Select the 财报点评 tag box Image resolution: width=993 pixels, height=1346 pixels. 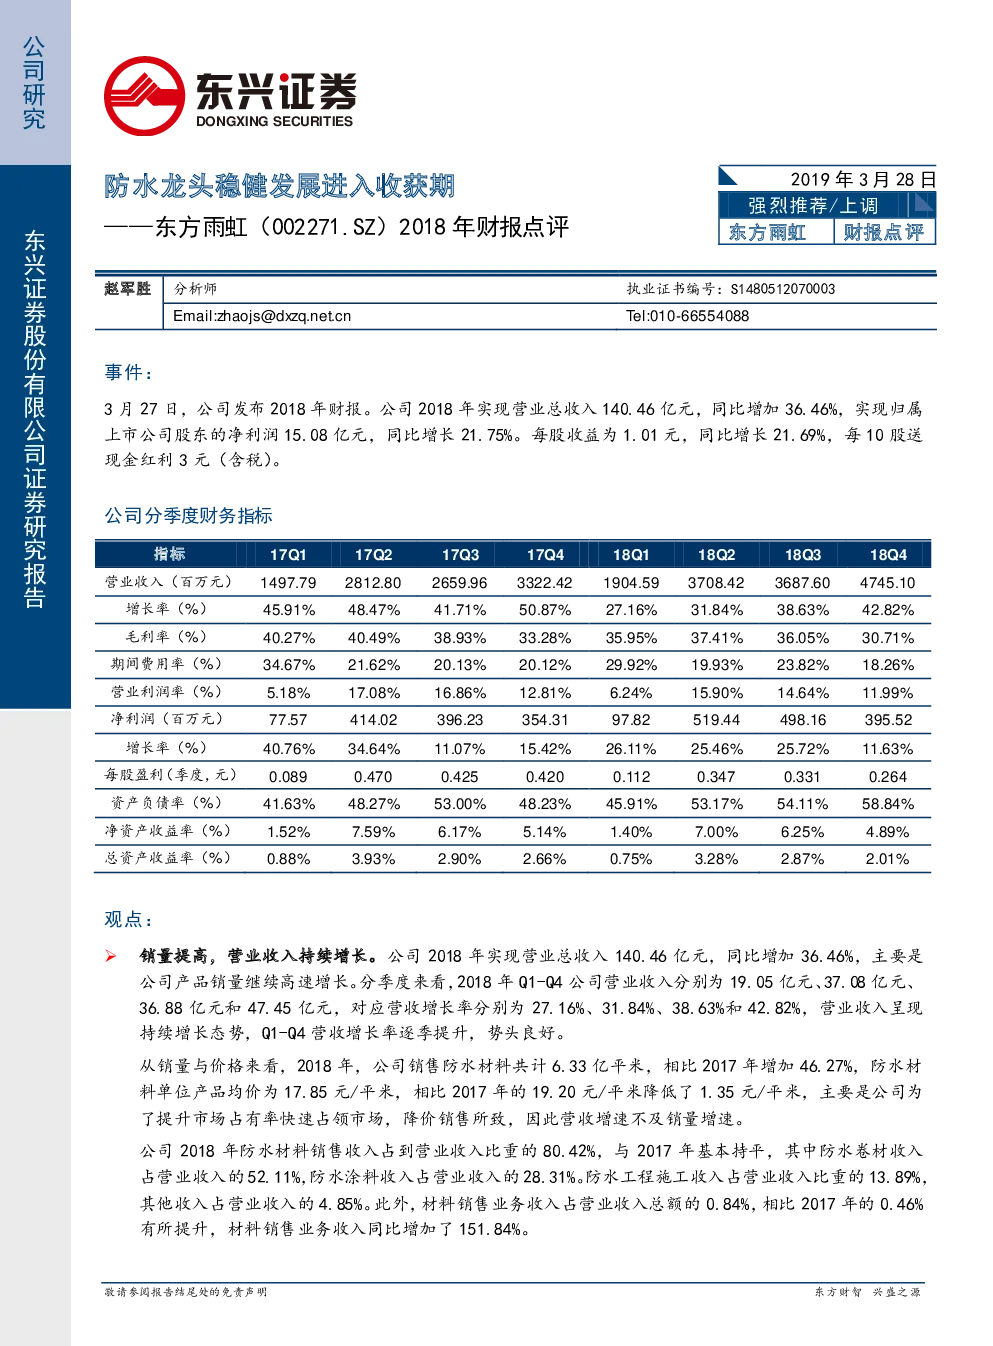[x=884, y=232]
